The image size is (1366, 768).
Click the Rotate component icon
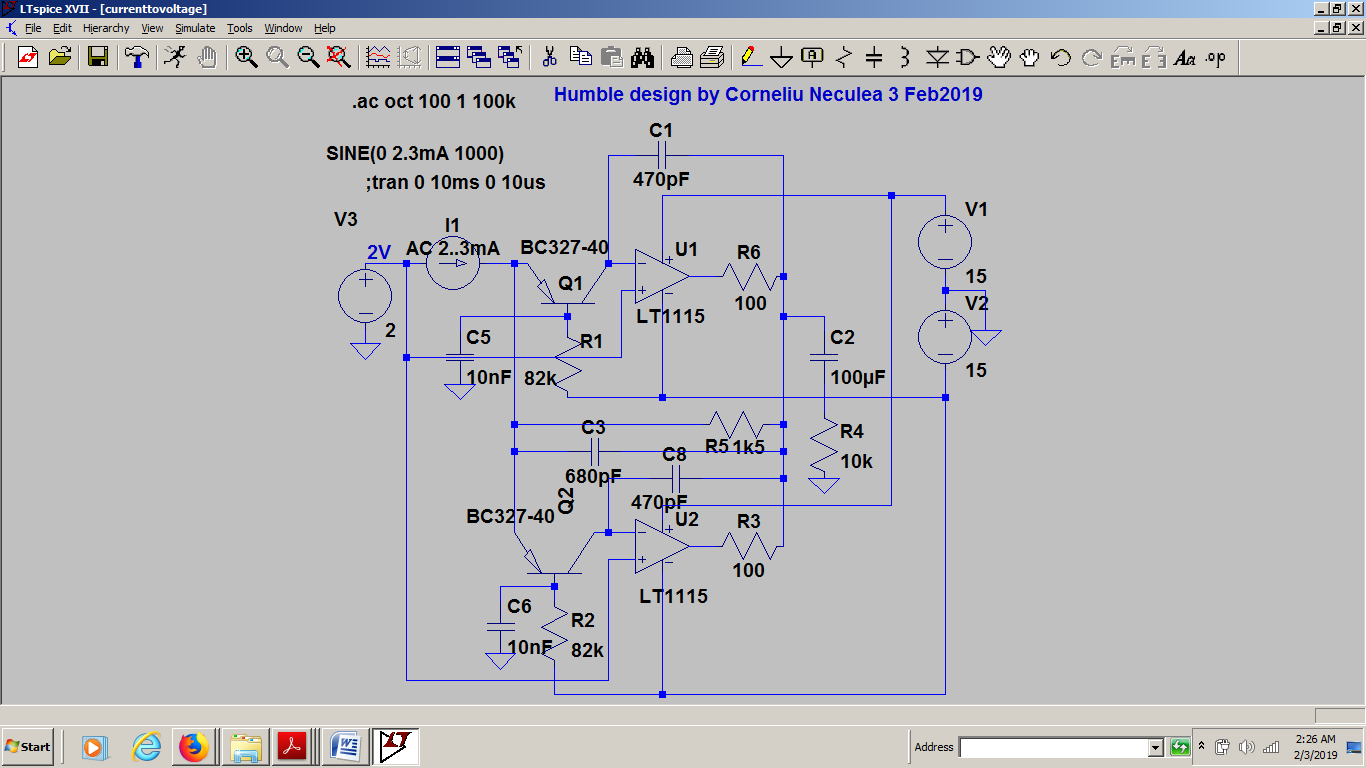pyautogui.click(x=1123, y=57)
